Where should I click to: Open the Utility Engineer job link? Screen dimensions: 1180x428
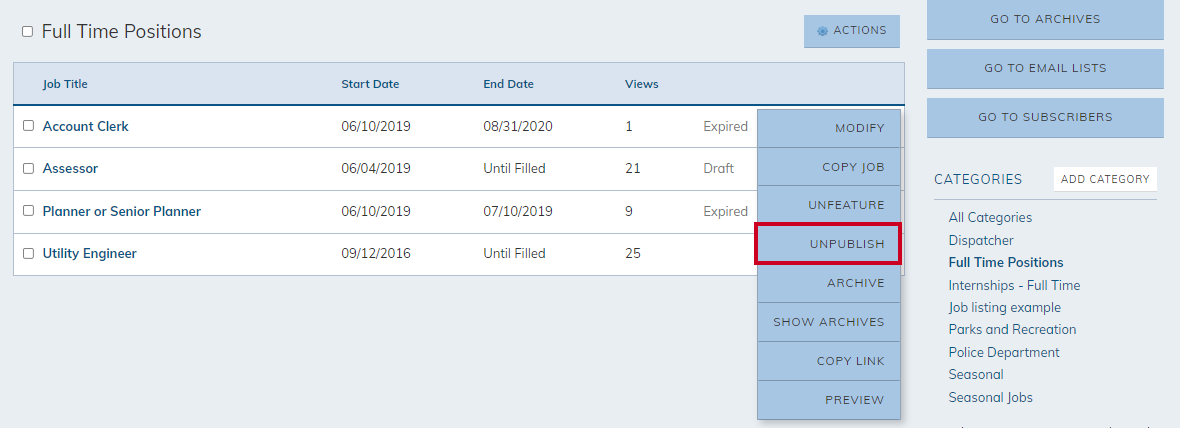pos(90,253)
